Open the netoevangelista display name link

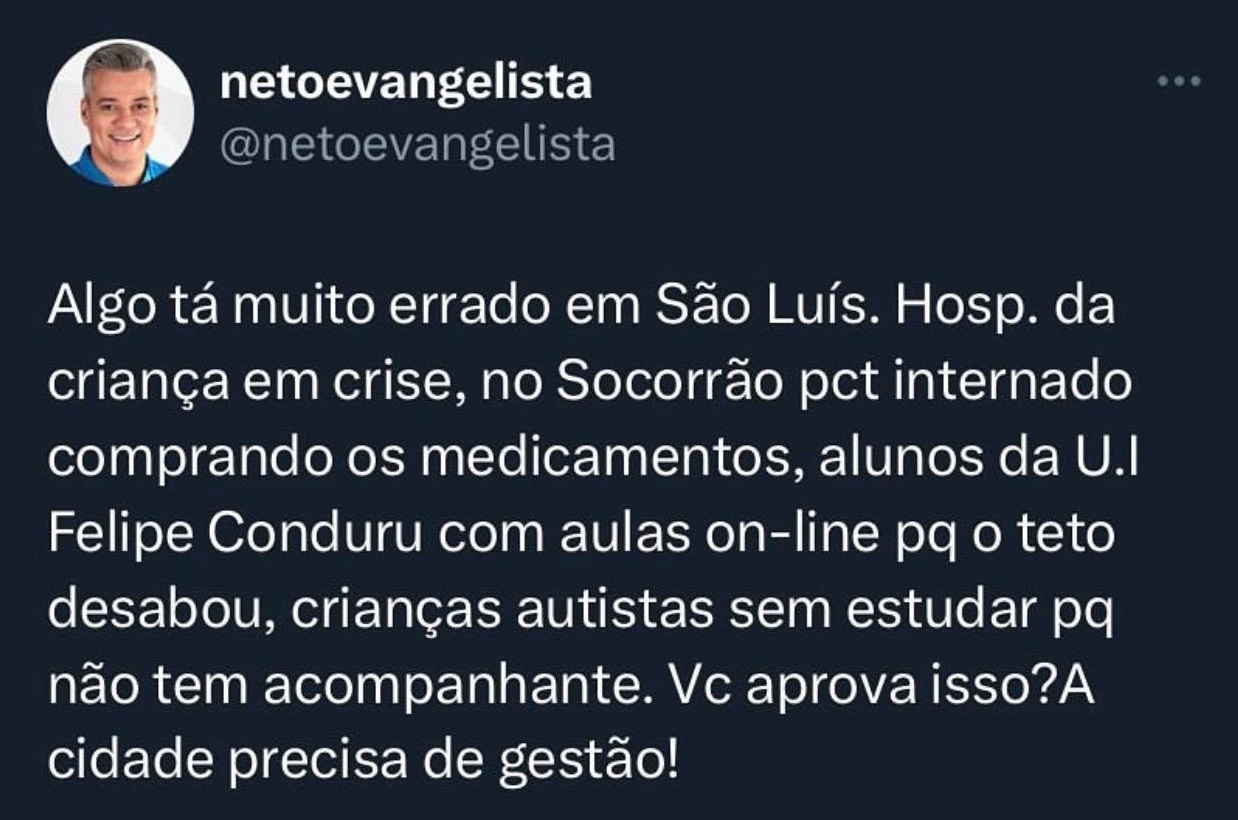tap(405, 83)
